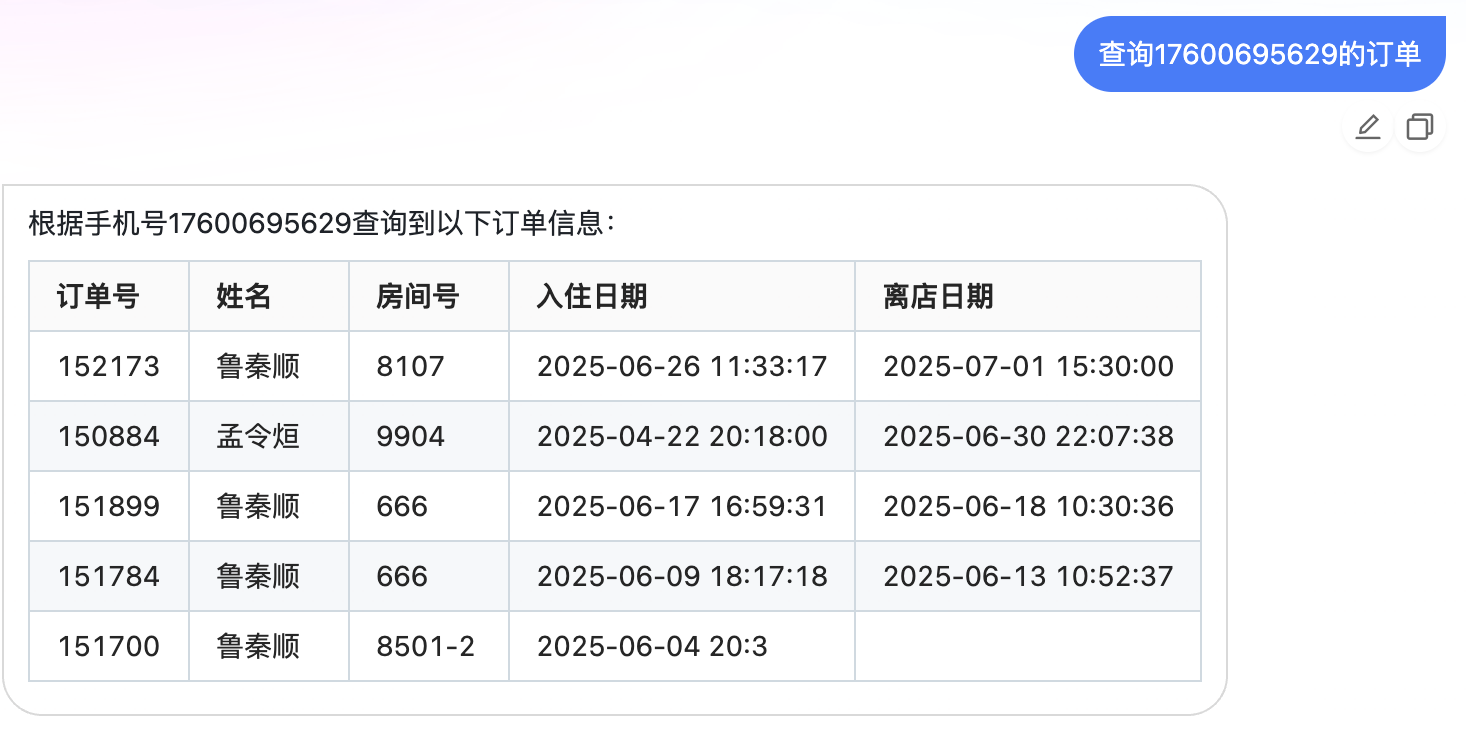Click the 订单号 column header
1466x730 pixels.
[109, 296]
